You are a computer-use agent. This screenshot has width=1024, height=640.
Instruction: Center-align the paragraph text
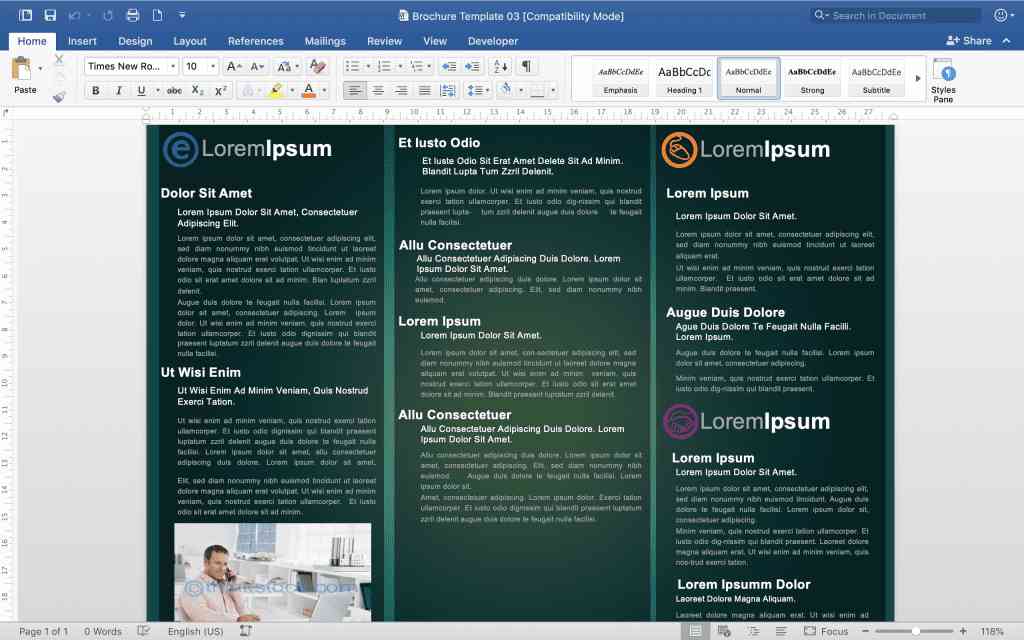point(378,90)
